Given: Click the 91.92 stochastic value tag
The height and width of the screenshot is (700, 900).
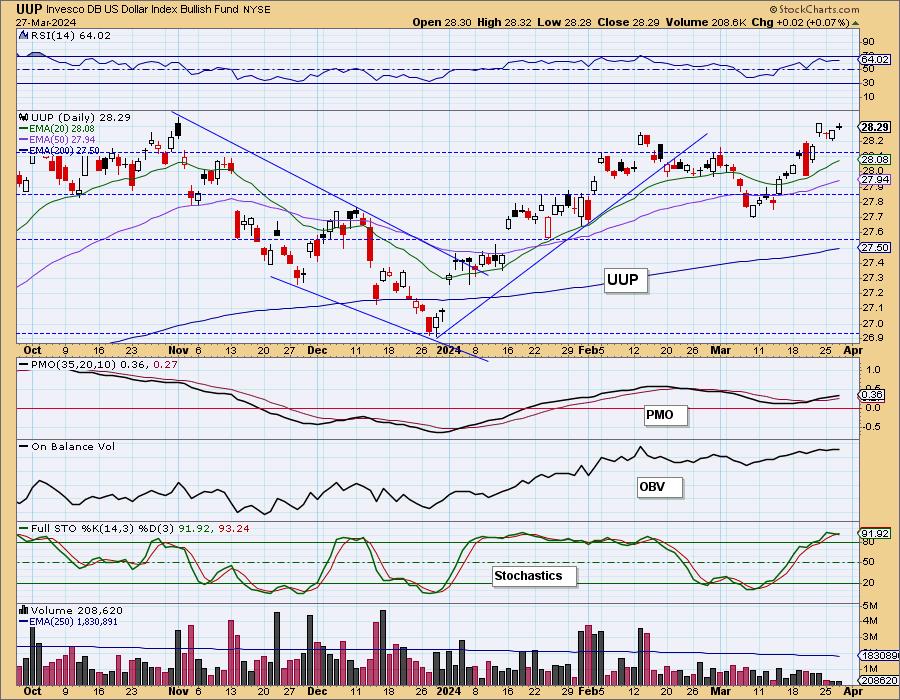Looking at the screenshot, I should point(875,533).
